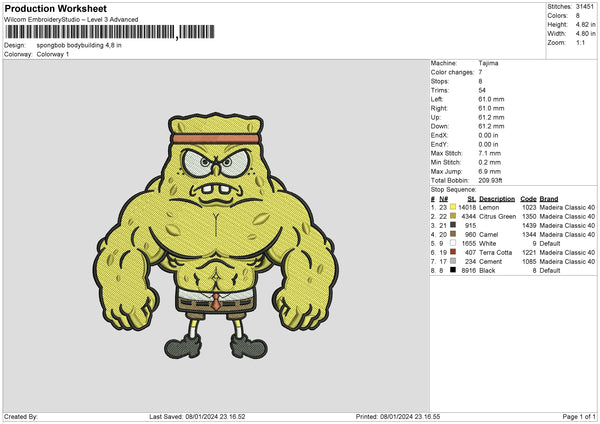Click the Citrus Green color swatch
This screenshot has height=424, width=600.
pyautogui.click(x=453, y=216)
